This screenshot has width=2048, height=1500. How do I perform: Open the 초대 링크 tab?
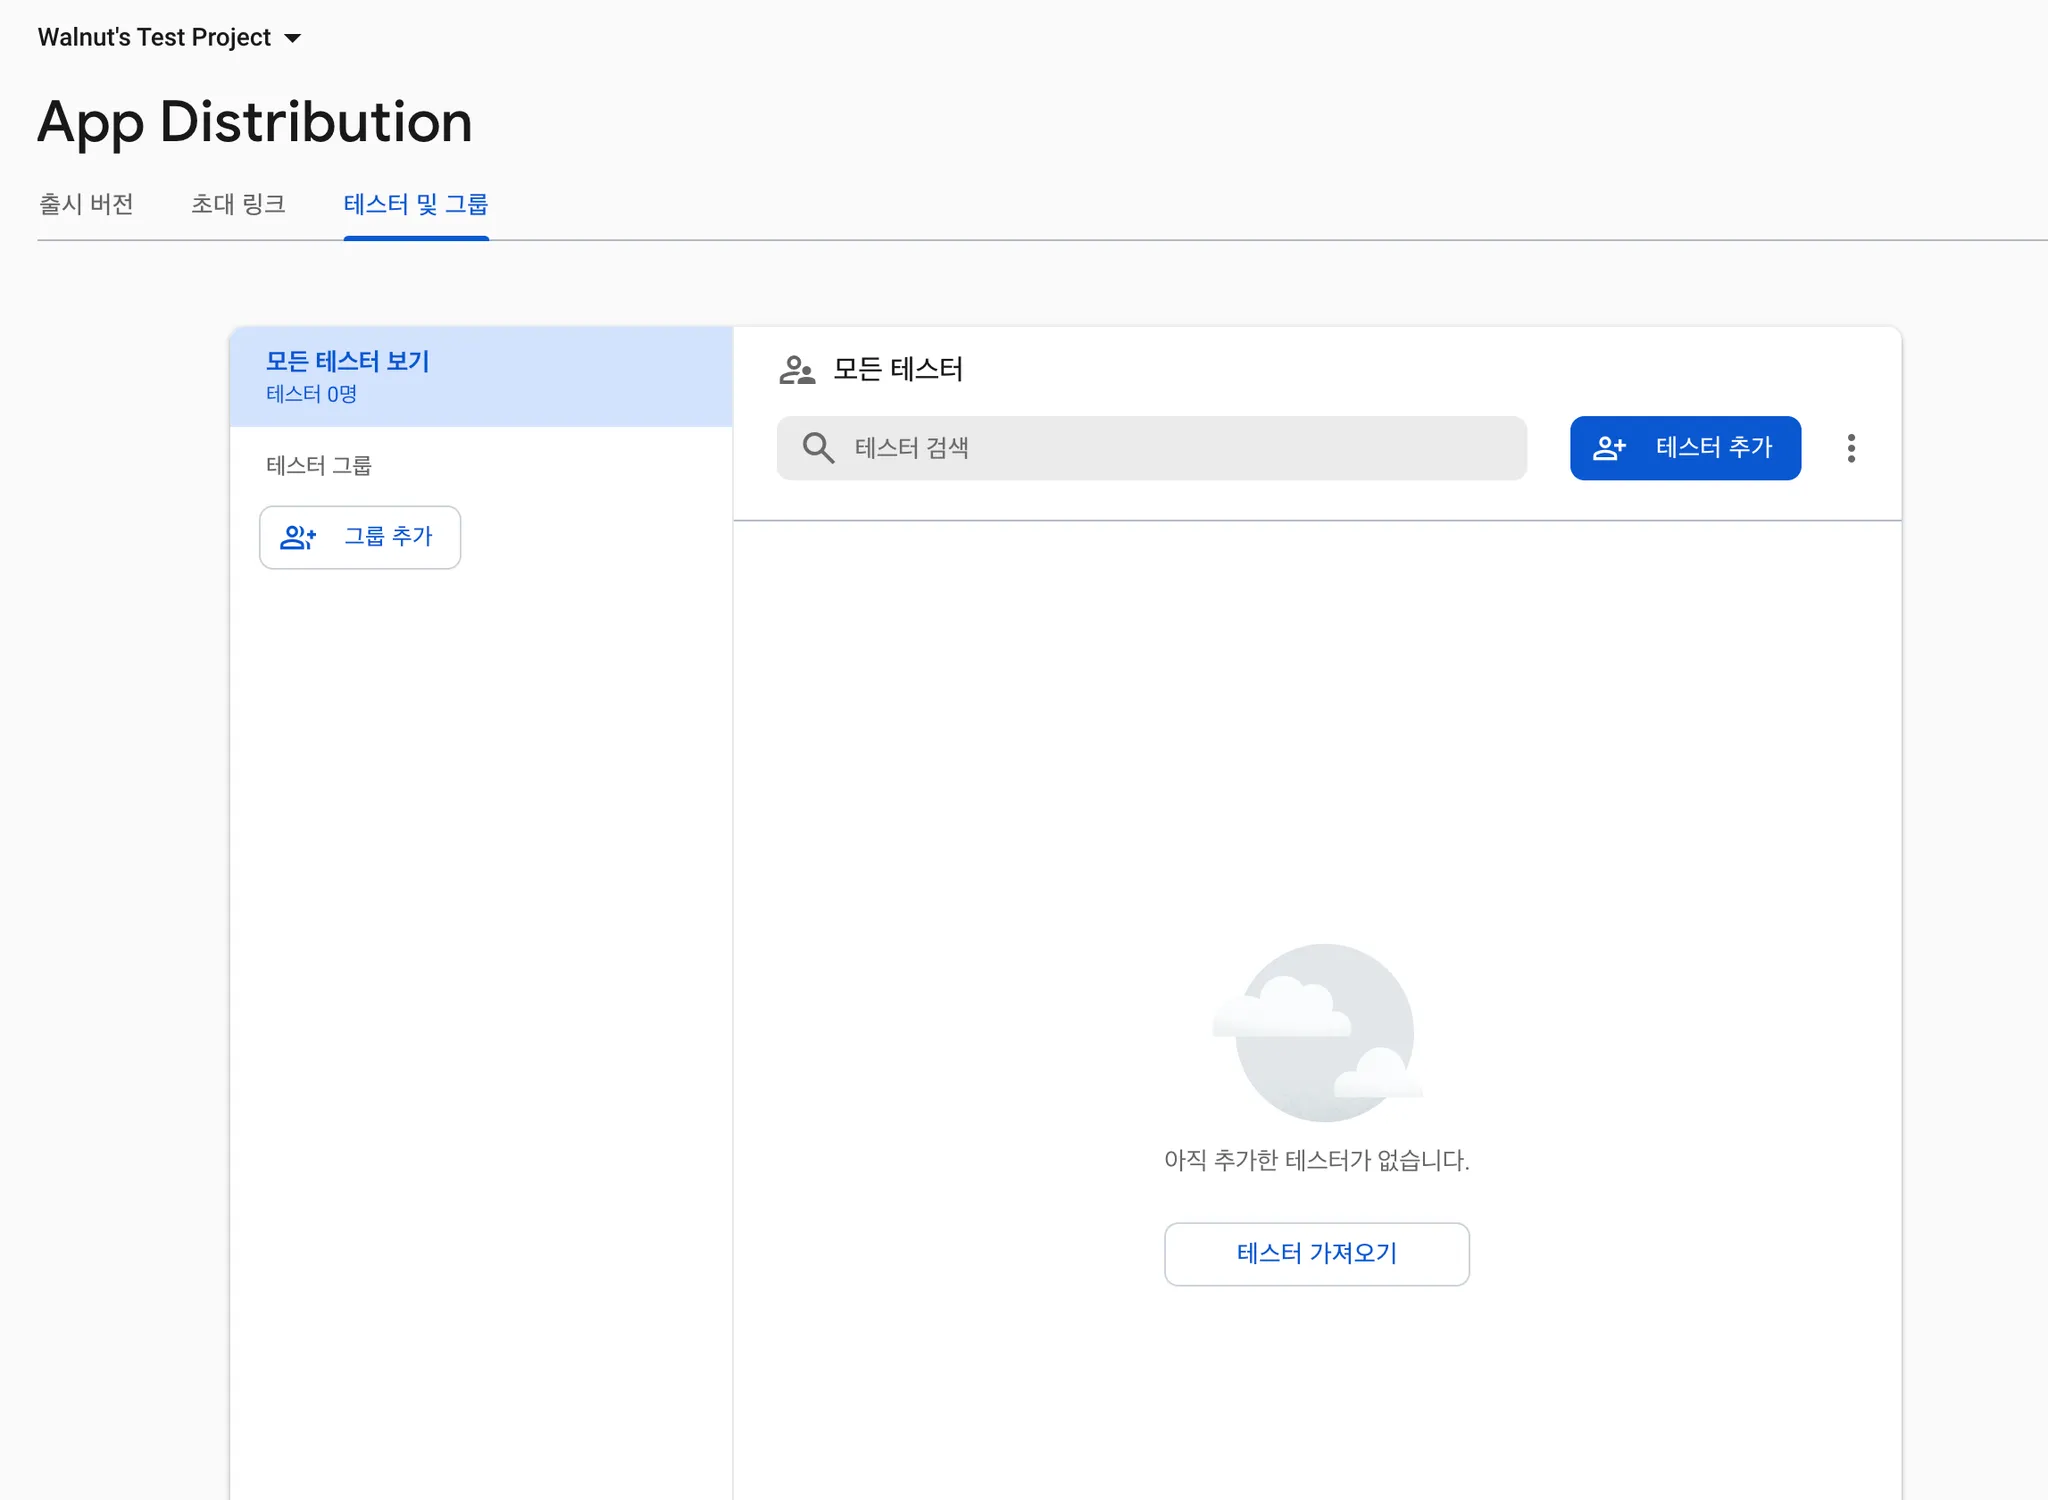pos(238,204)
